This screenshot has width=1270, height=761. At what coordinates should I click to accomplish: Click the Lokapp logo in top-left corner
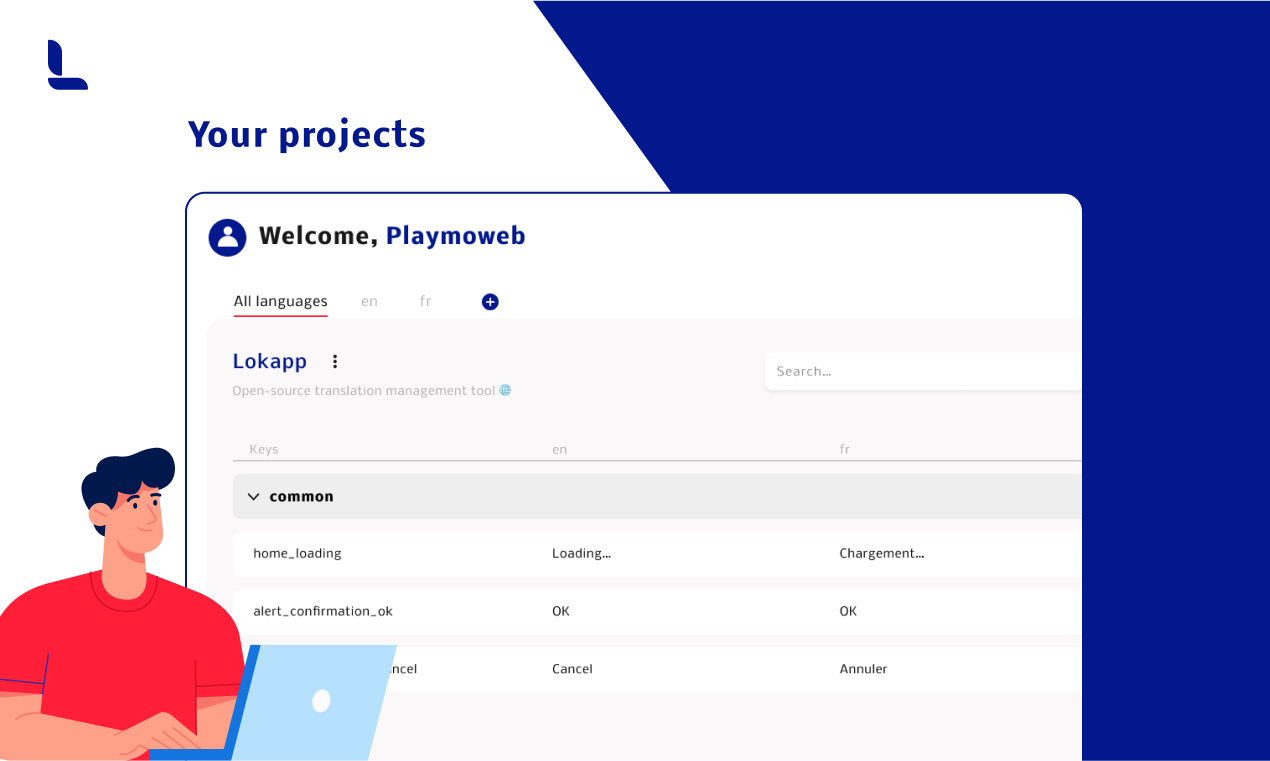pyautogui.click(x=67, y=65)
